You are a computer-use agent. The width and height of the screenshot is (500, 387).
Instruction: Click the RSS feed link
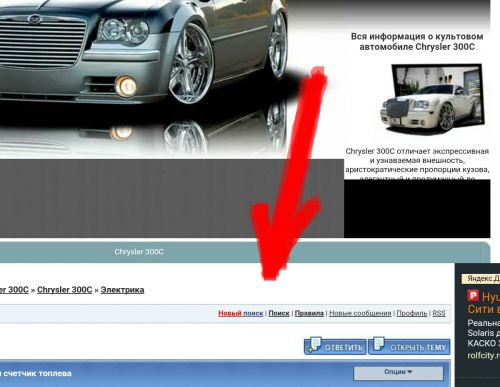coord(439,313)
